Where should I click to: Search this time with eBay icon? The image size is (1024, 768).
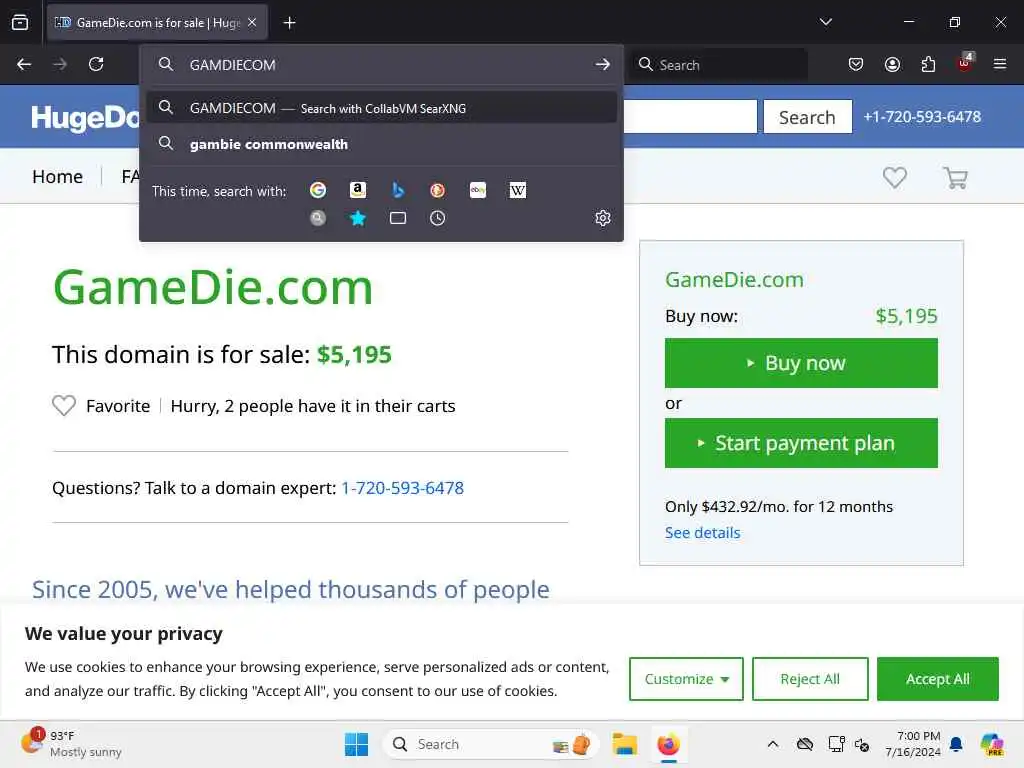477,190
